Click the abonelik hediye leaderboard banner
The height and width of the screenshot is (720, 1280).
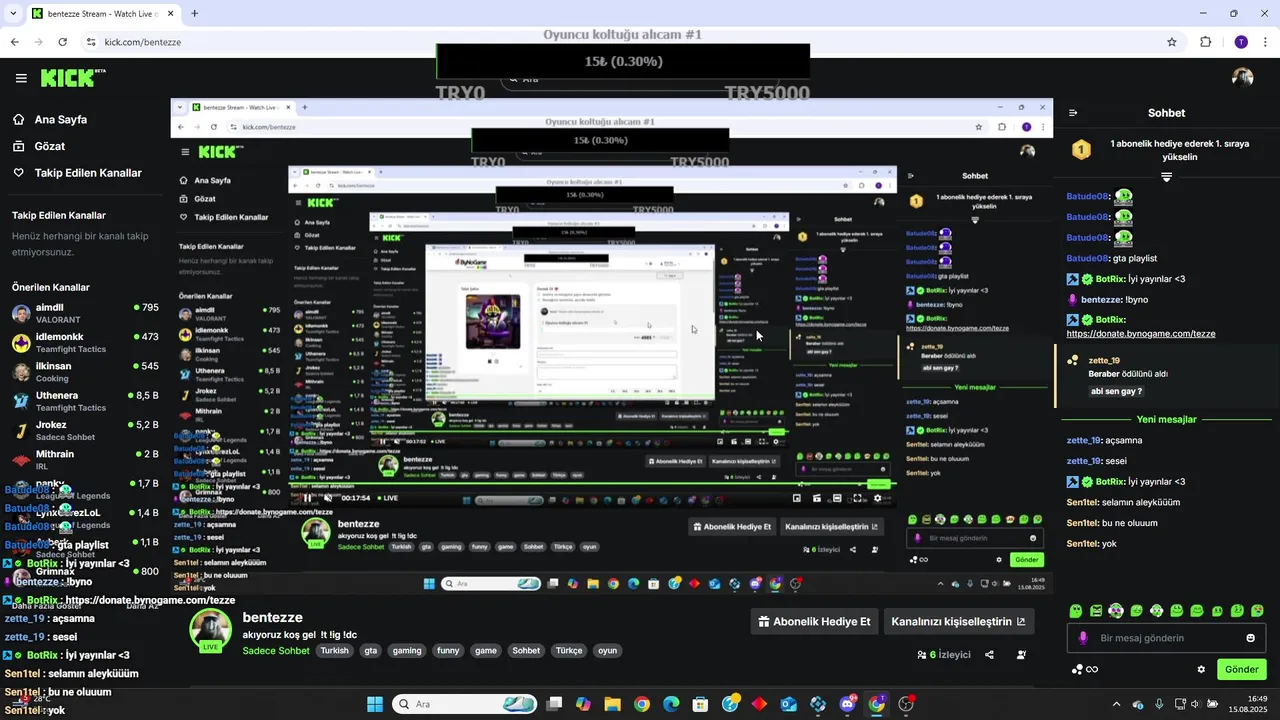click(x=1166, y=150)
